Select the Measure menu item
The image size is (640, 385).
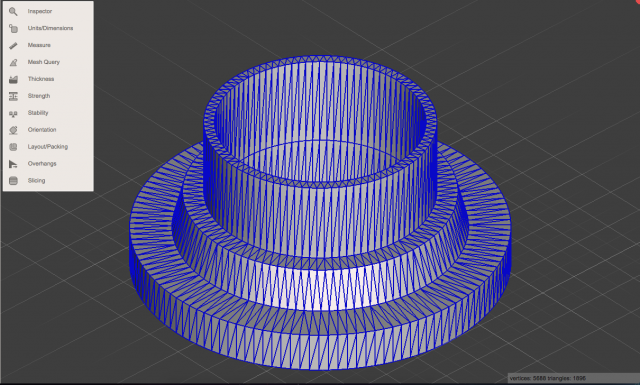pyautogui.click(x=39, y=45)
